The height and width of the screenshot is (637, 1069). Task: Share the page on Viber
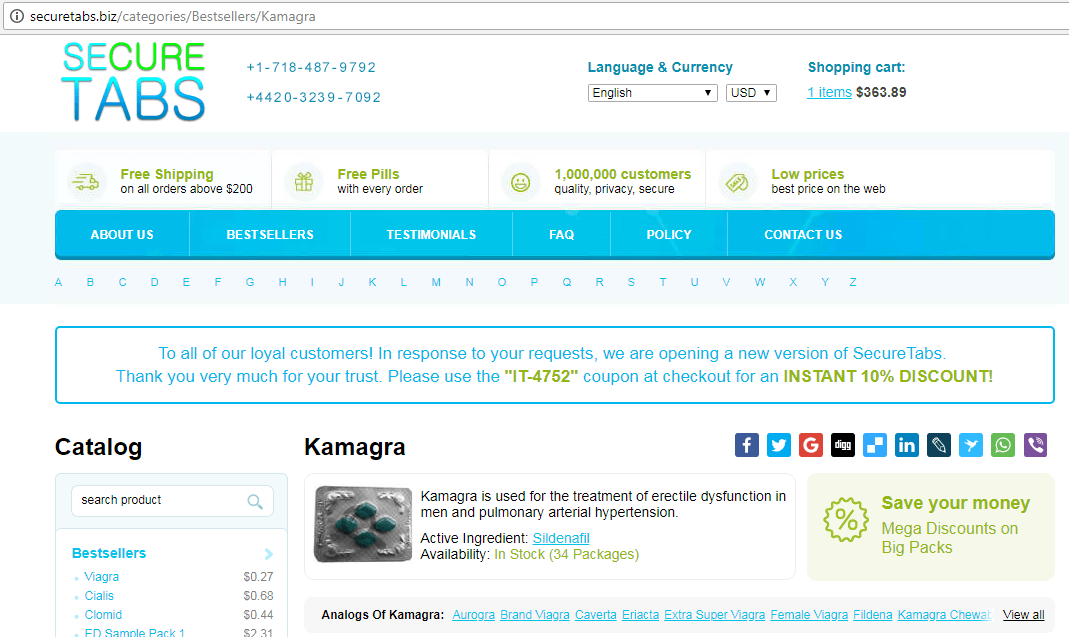pos(1035,445)
